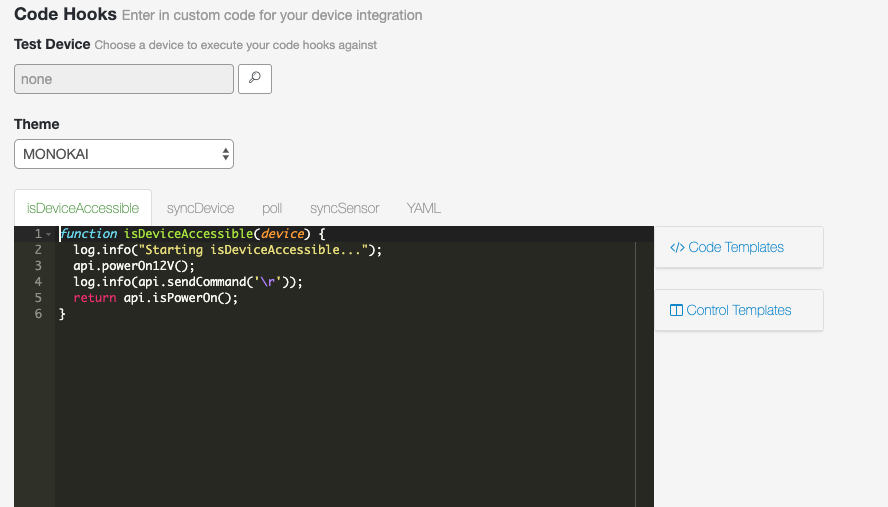
Task: Open the Code Templates panel
Action: coord(738,247)
